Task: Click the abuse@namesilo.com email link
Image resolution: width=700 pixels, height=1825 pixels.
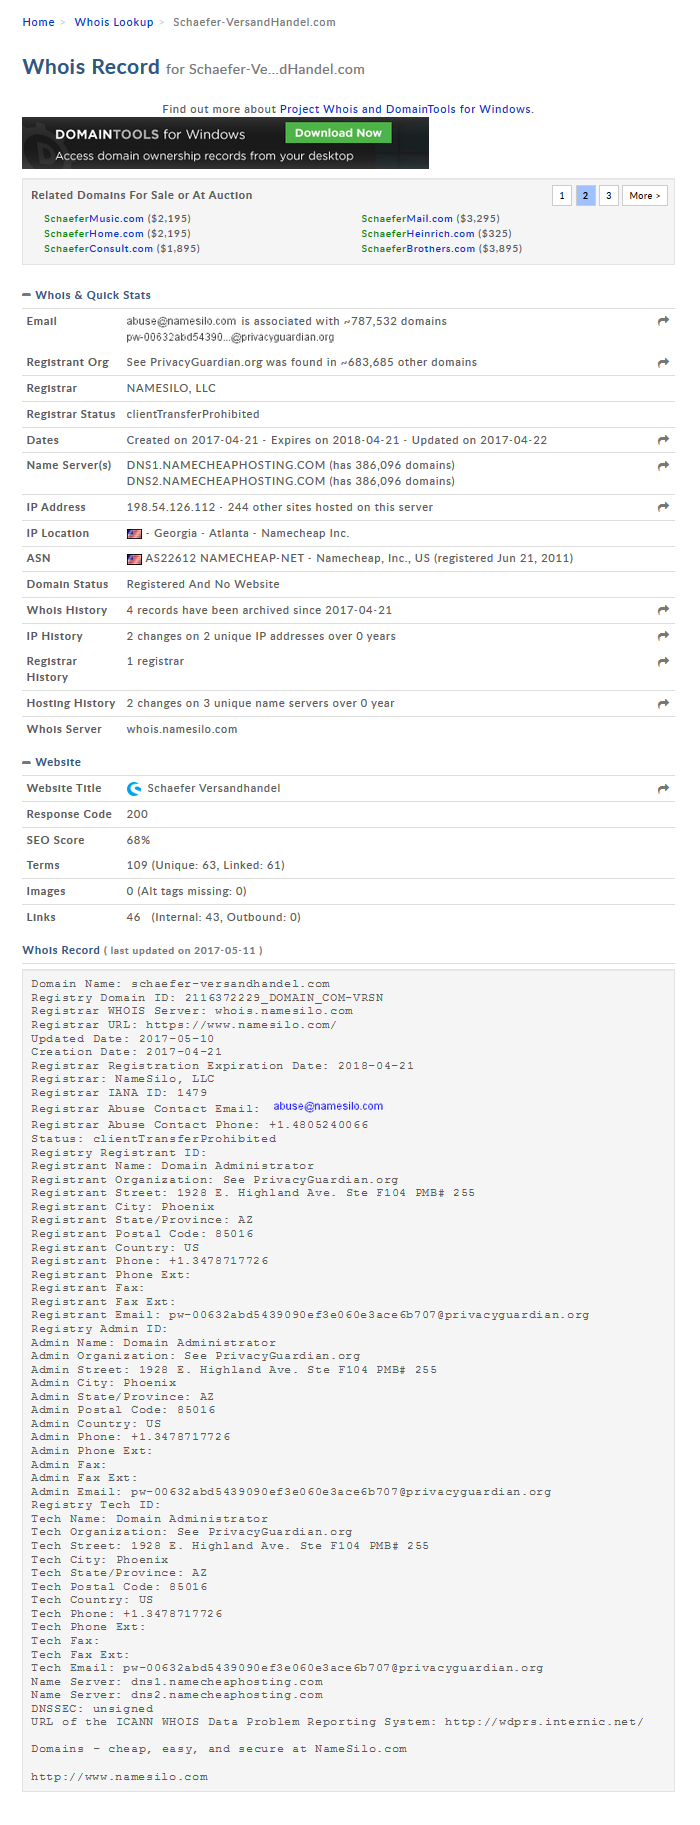Action: click(328, 1106)
